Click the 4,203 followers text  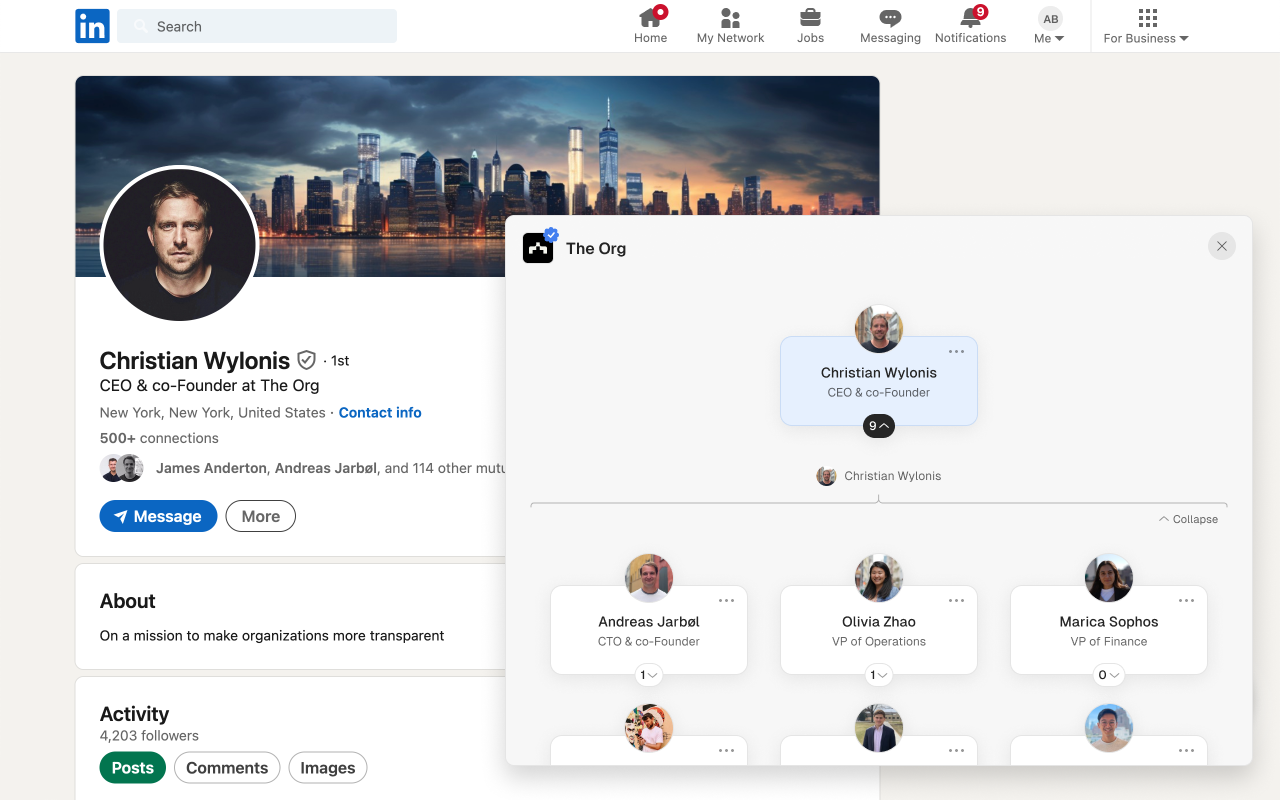click(x=149, y=736)
